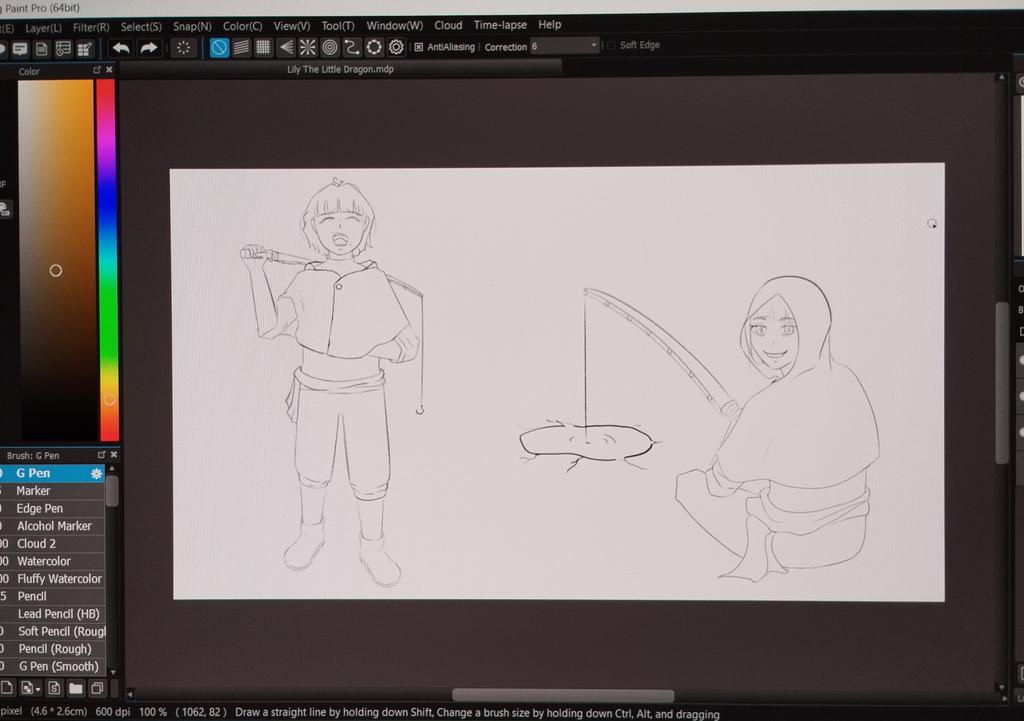The width and height of the screenshot is (1024, 721).
Task: Open the Color menu
Action: [x=242, y=26]
